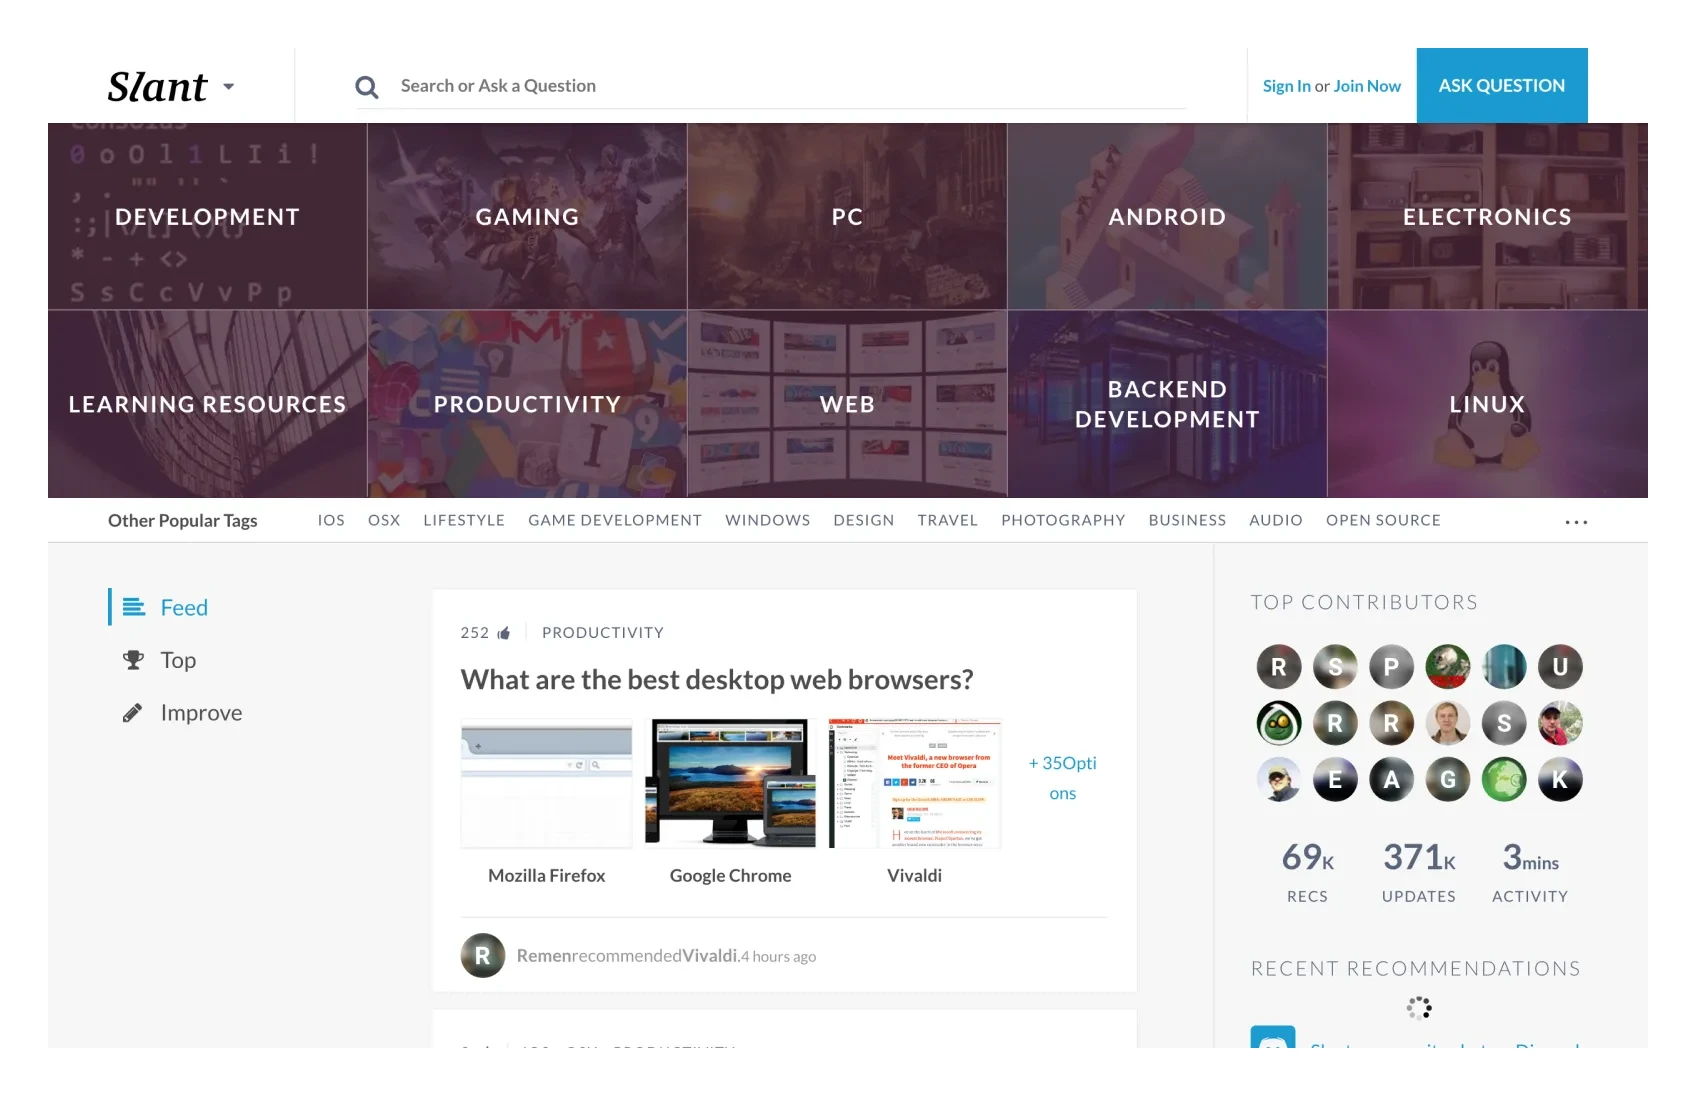Select the GAME DEVELOPMENT popular tag

click(x=615, y=520)
